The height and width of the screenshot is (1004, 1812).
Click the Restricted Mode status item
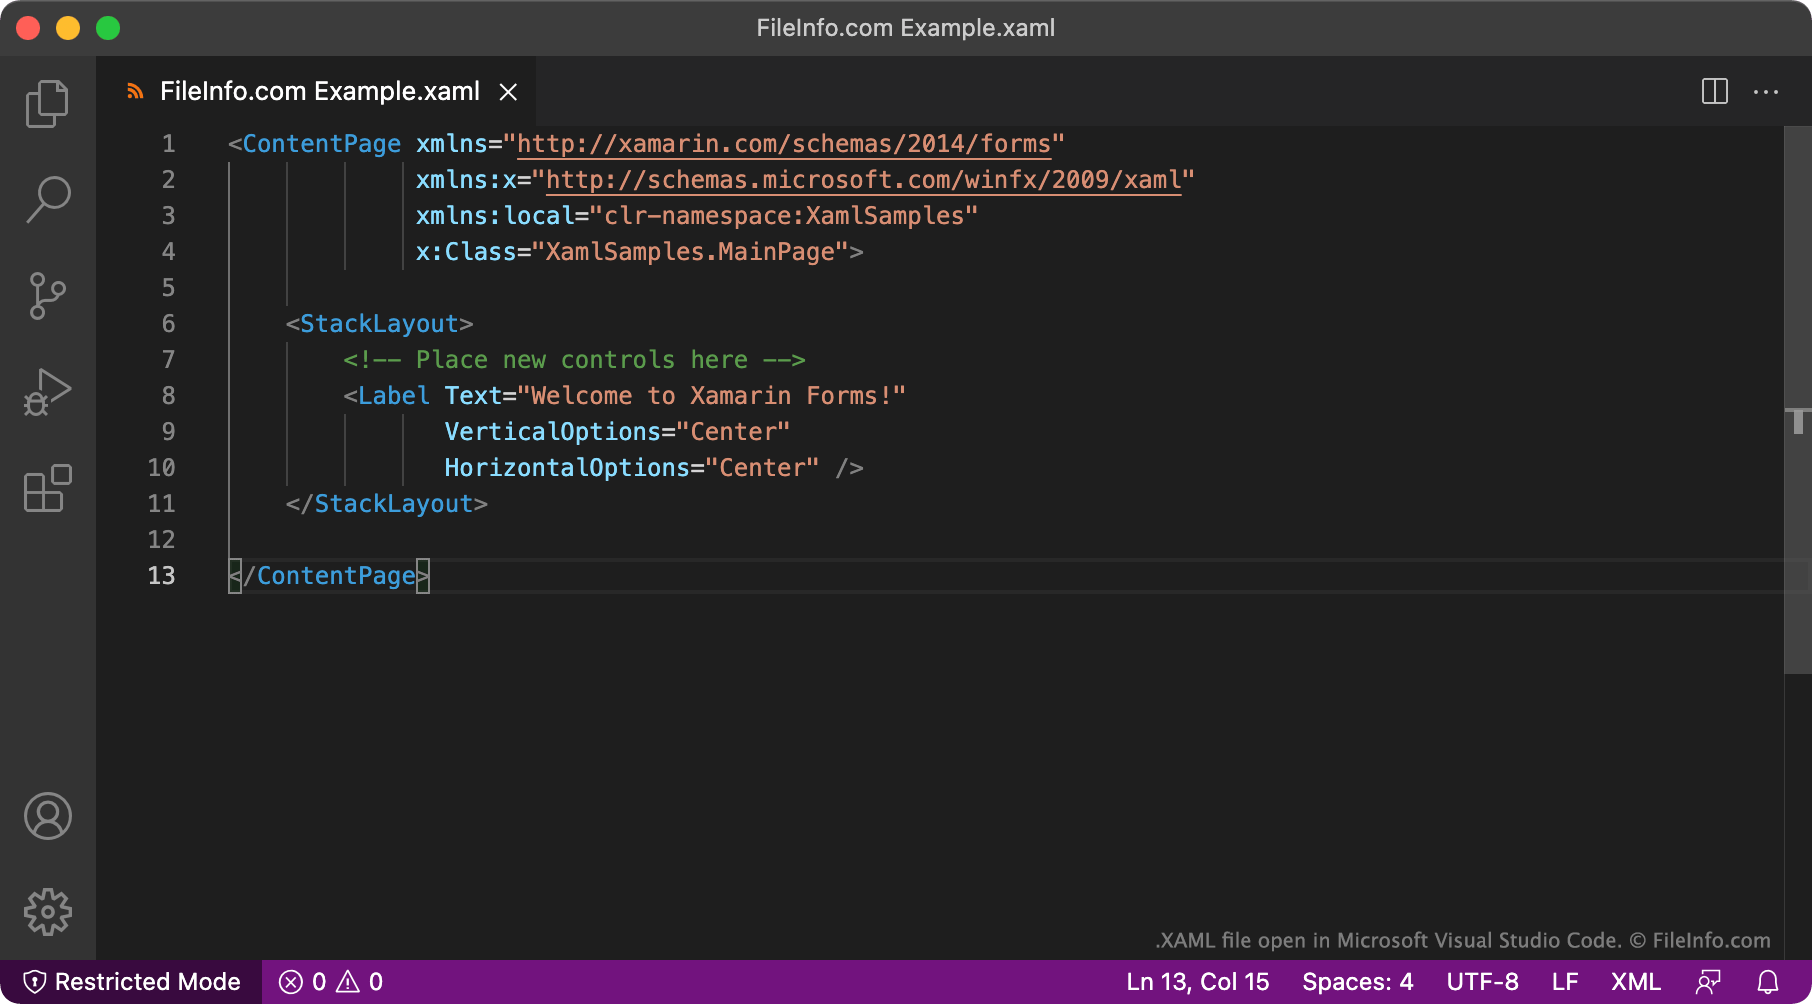click(x=131, y=981)
